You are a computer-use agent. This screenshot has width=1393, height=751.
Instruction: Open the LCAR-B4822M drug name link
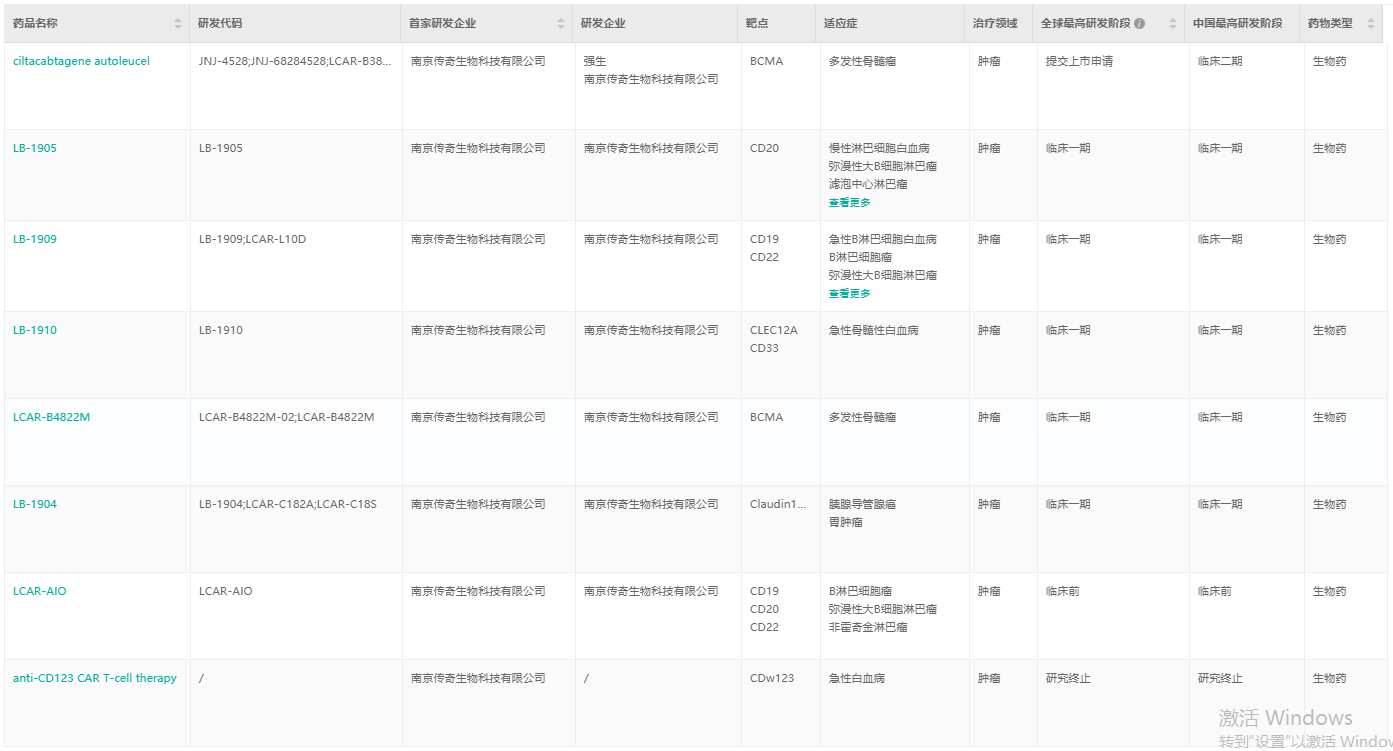click(x=51, y=417)
